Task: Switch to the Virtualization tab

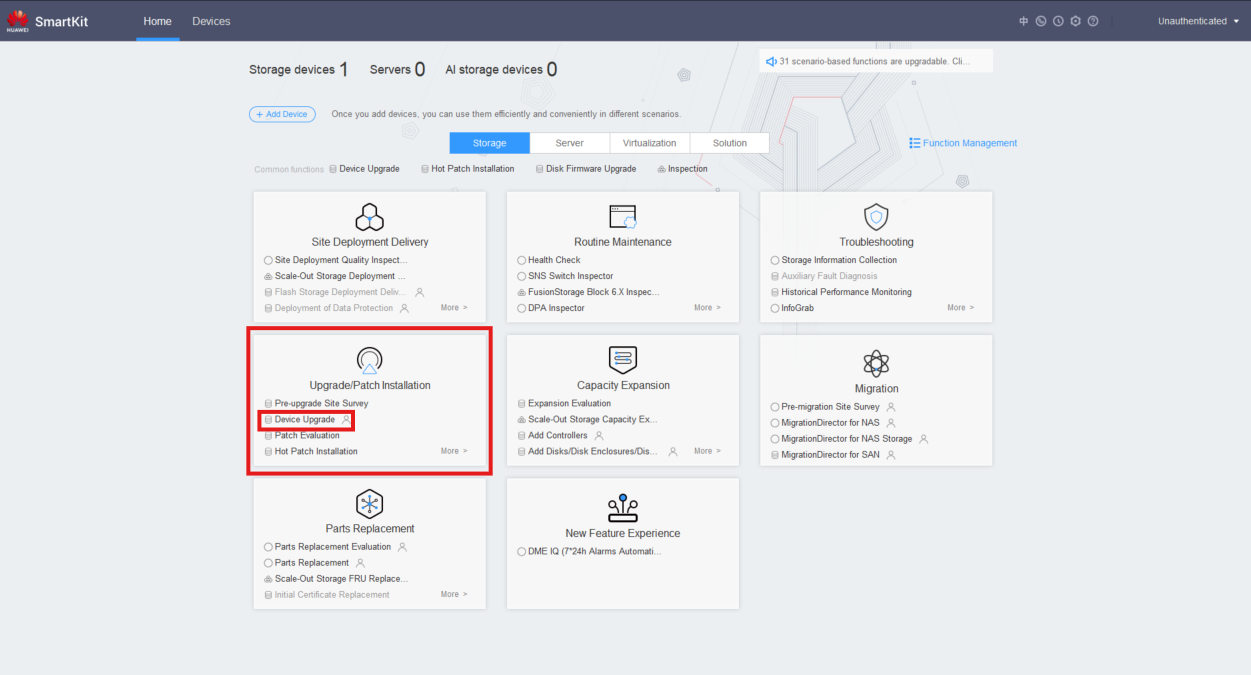Action: 649,143
